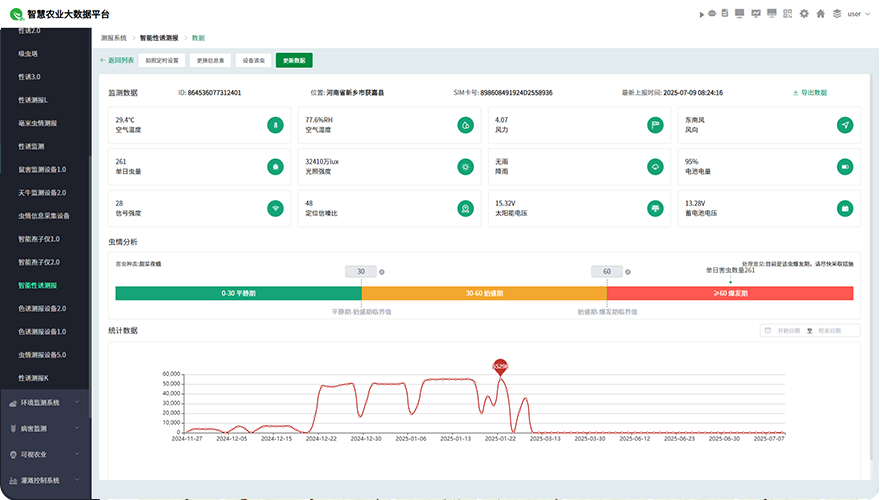The height and width of the screenshot is (500, 880).
Task: Click the green 更新数据 button
Action: [x=294, y=60]
